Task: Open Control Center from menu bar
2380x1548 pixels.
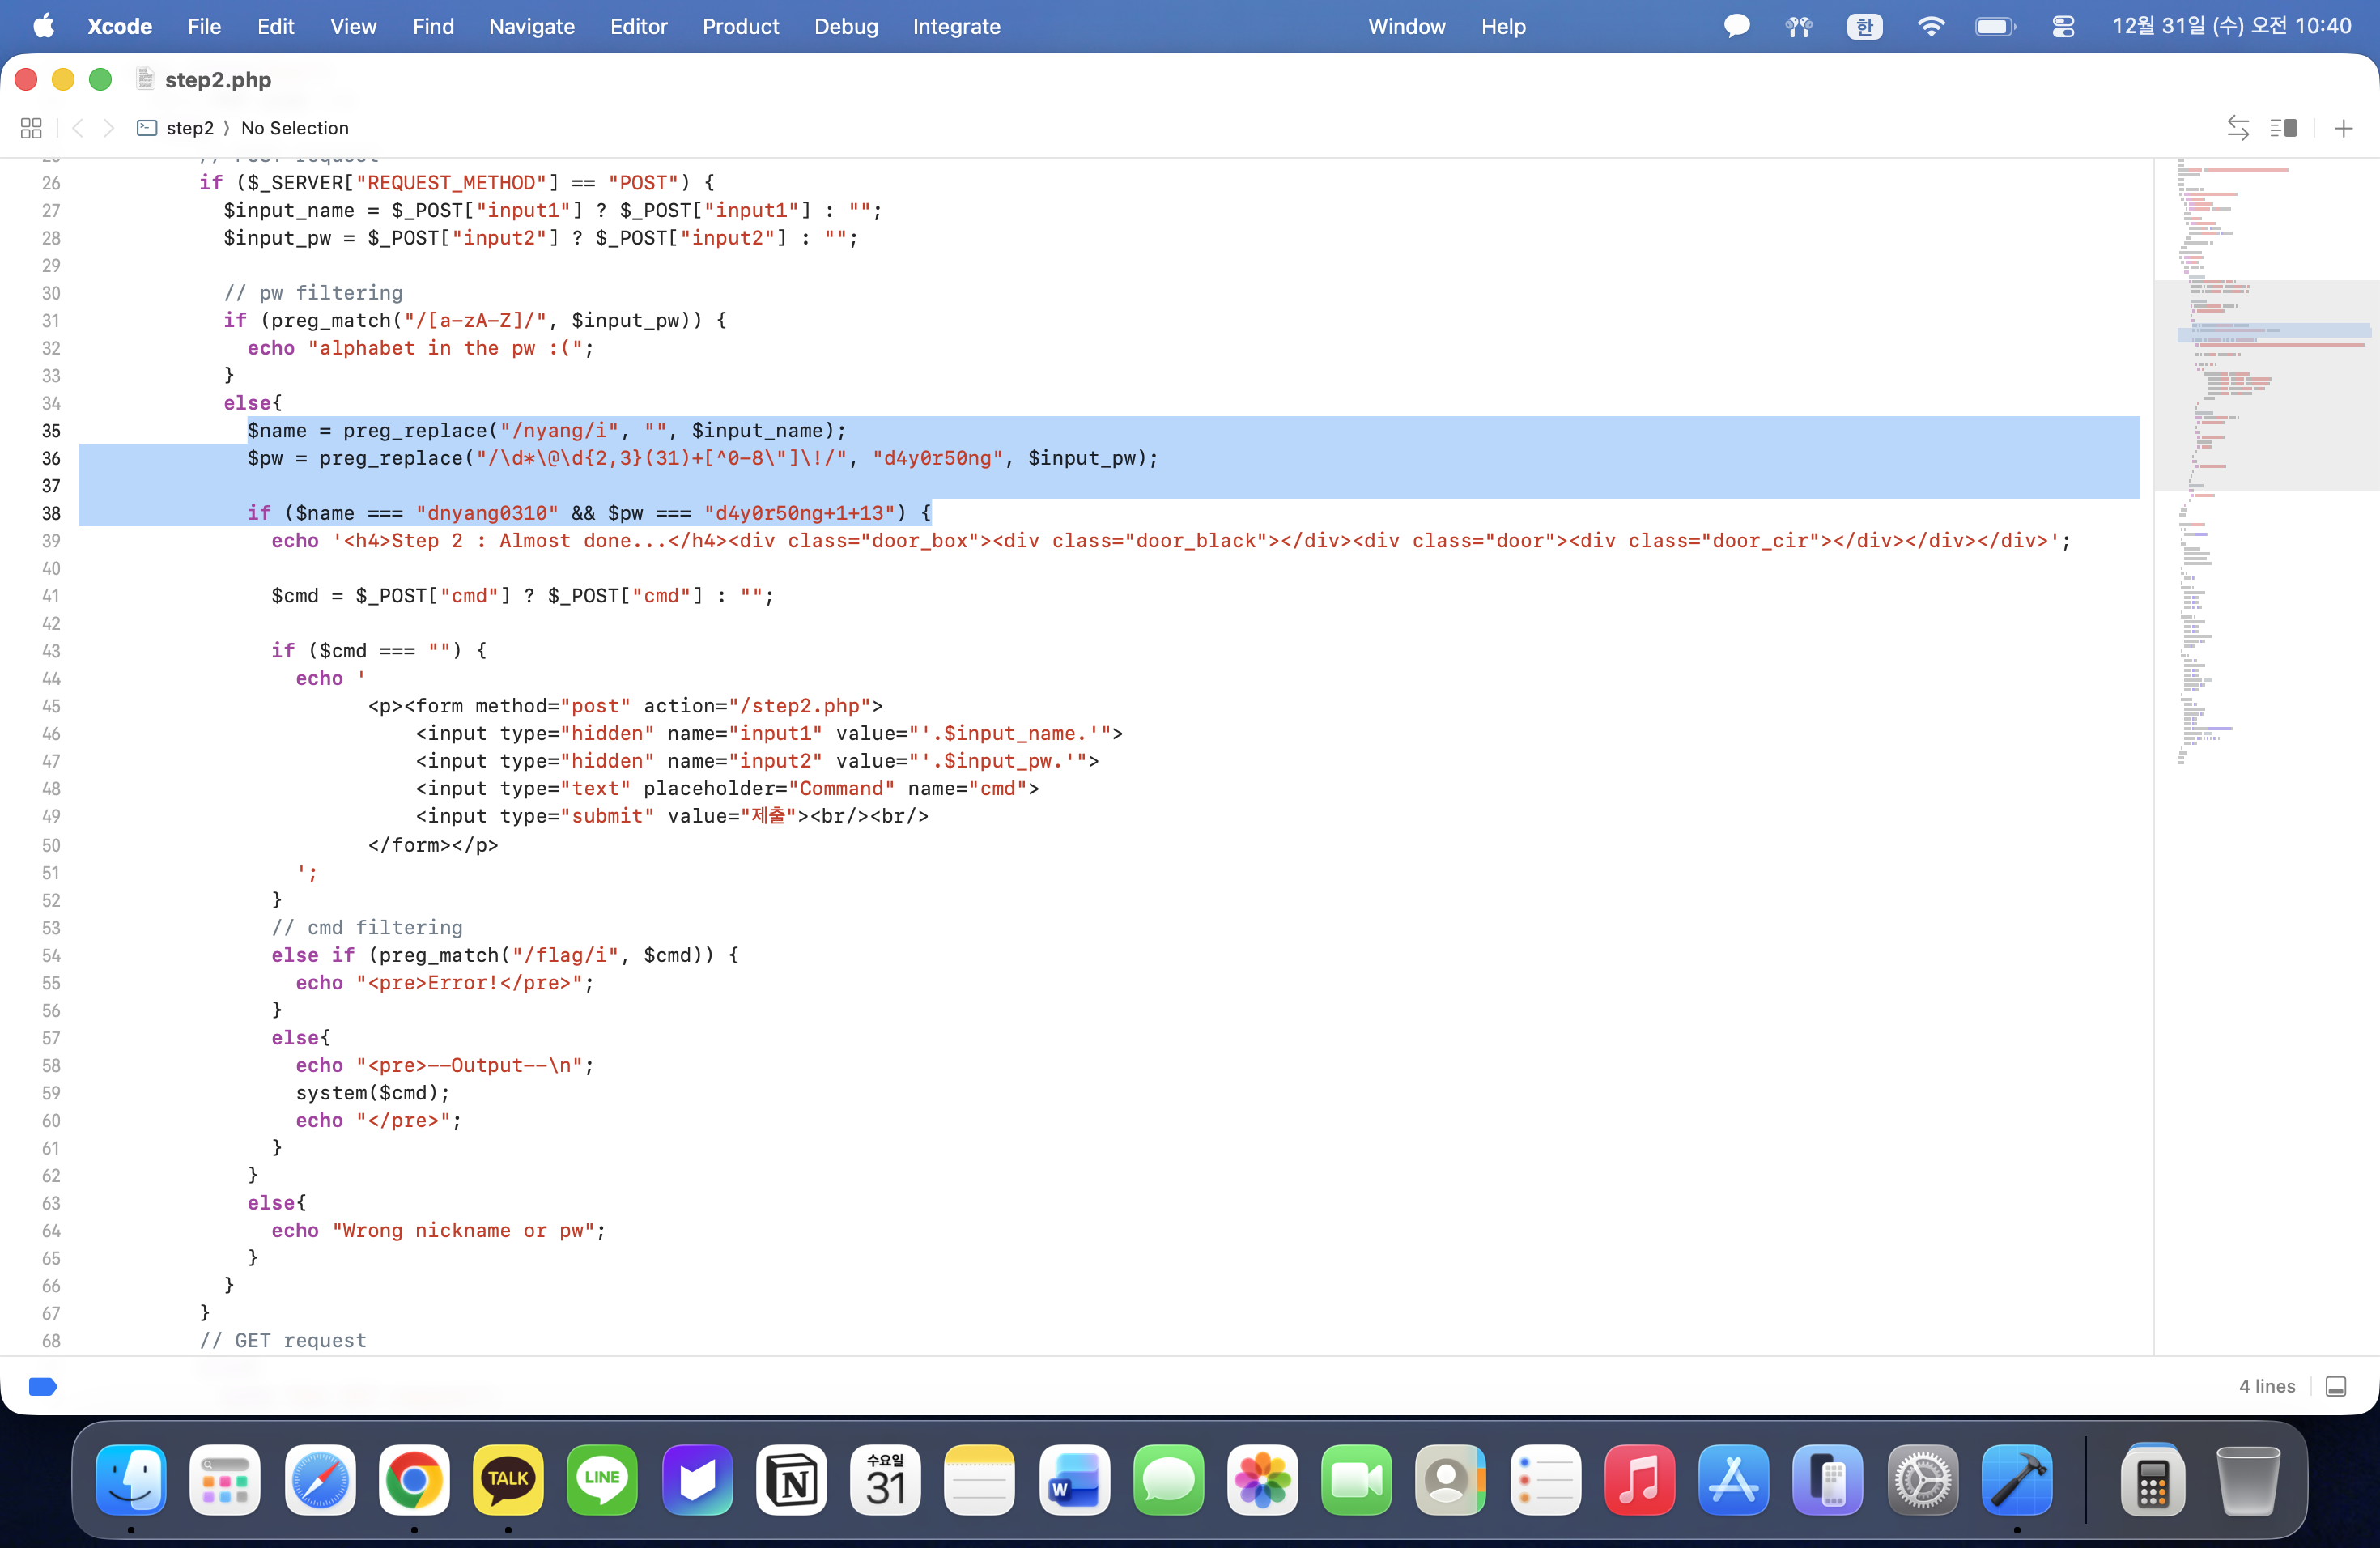Action: click(2063, 26)
